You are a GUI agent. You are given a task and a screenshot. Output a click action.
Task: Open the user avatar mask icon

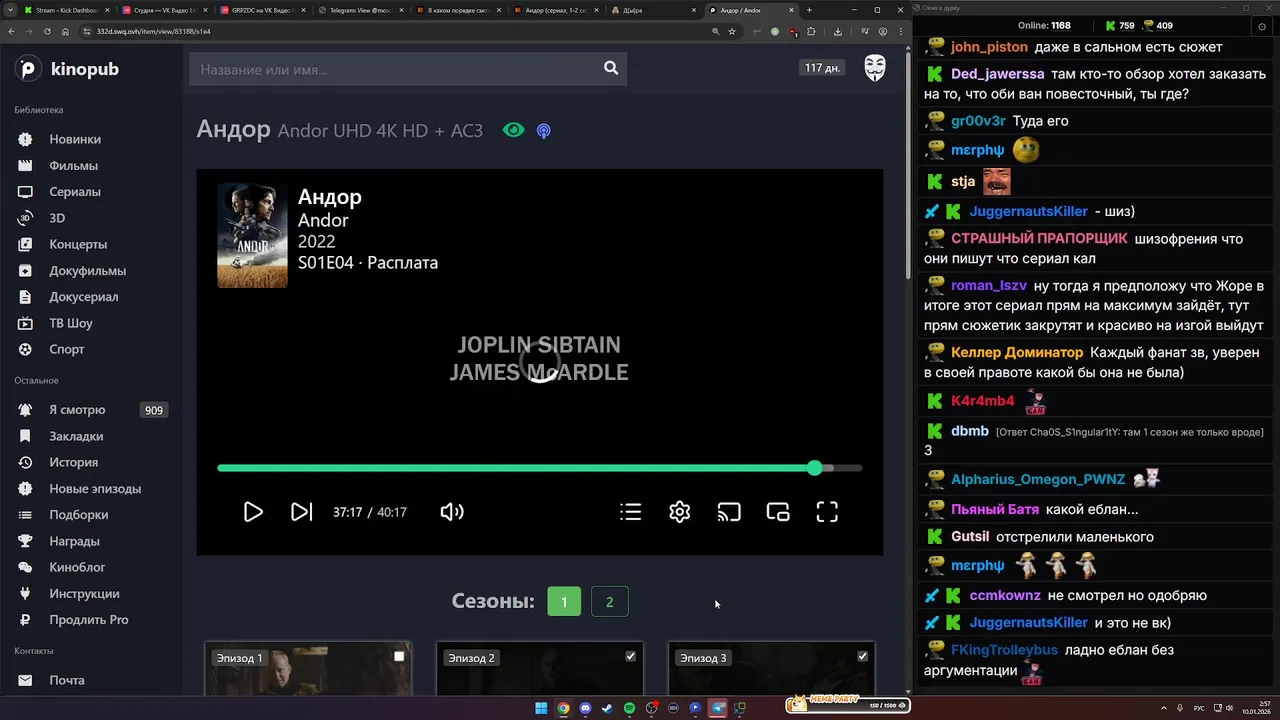(x=875, y=68)
